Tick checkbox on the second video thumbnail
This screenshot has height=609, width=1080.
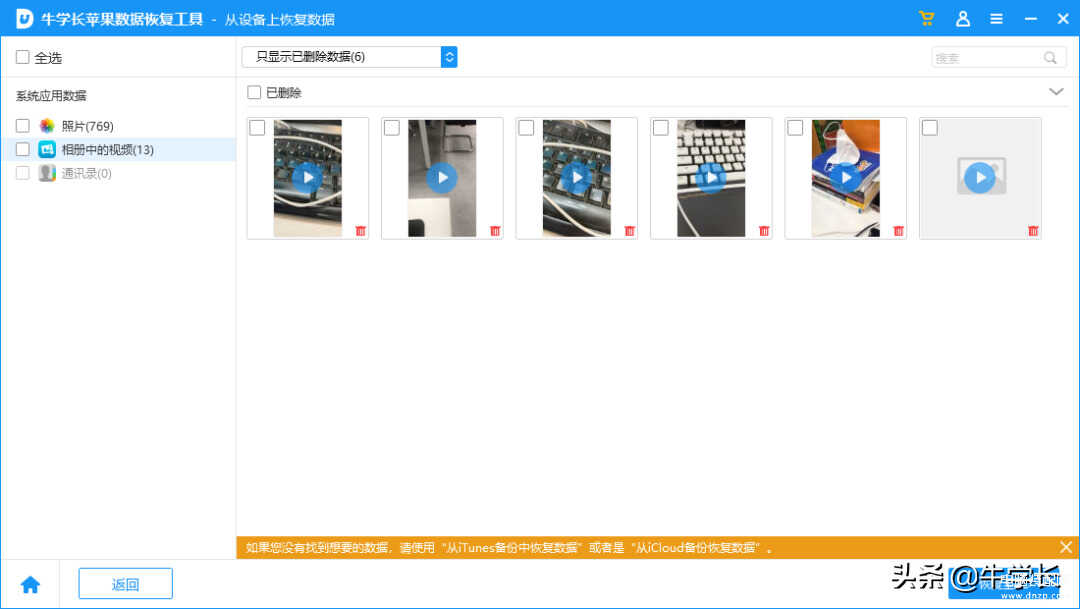pyautogui.click(x=392, y=128)
